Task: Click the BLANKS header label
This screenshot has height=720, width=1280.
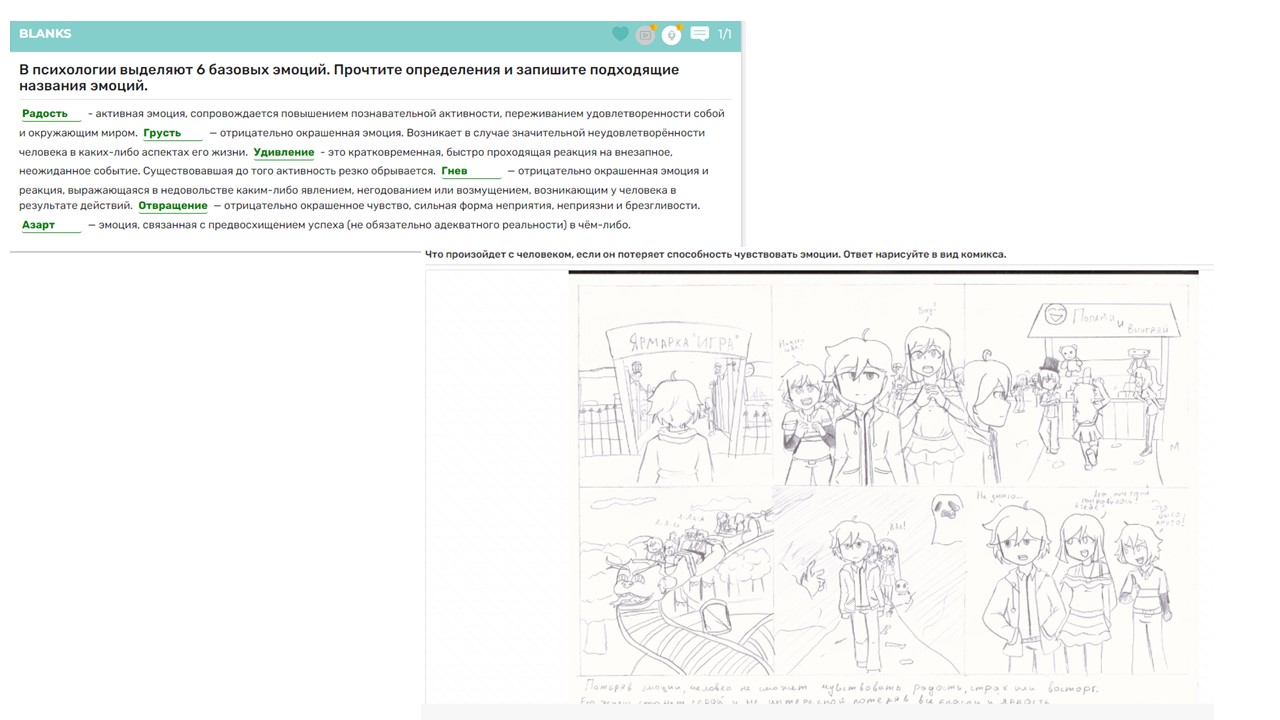Action: [x=45, y=34]
